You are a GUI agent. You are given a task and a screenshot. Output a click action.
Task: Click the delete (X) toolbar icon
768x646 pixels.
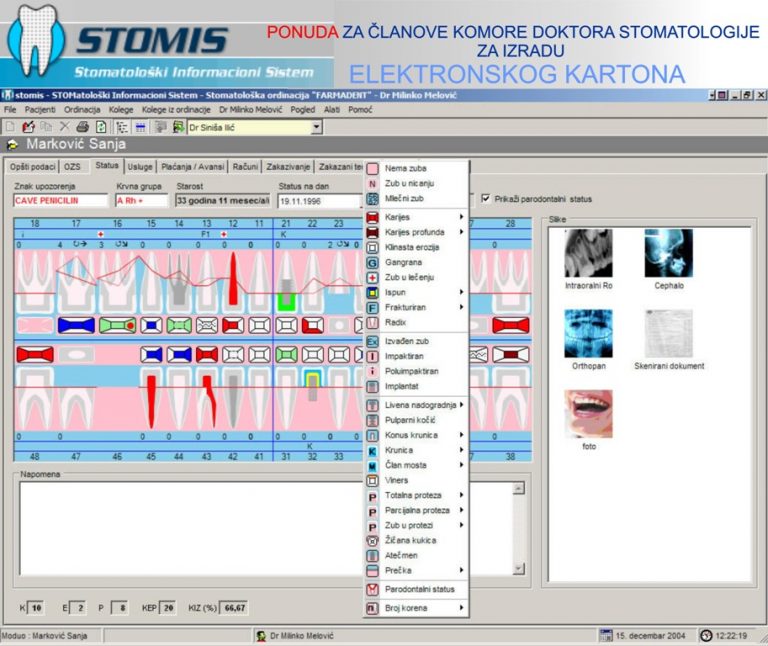[64, 127]
